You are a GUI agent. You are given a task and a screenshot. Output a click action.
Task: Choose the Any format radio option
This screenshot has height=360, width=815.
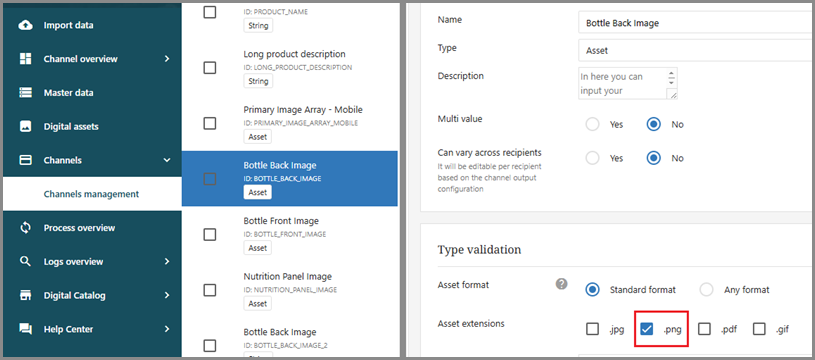706,290
